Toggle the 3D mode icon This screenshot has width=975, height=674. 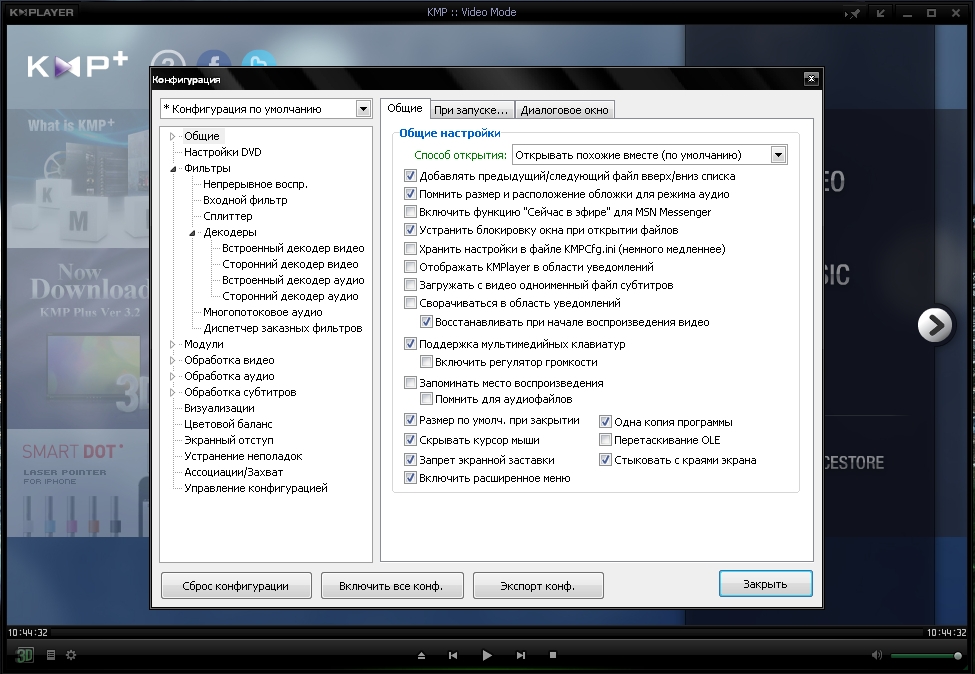(x=24, y=655)
